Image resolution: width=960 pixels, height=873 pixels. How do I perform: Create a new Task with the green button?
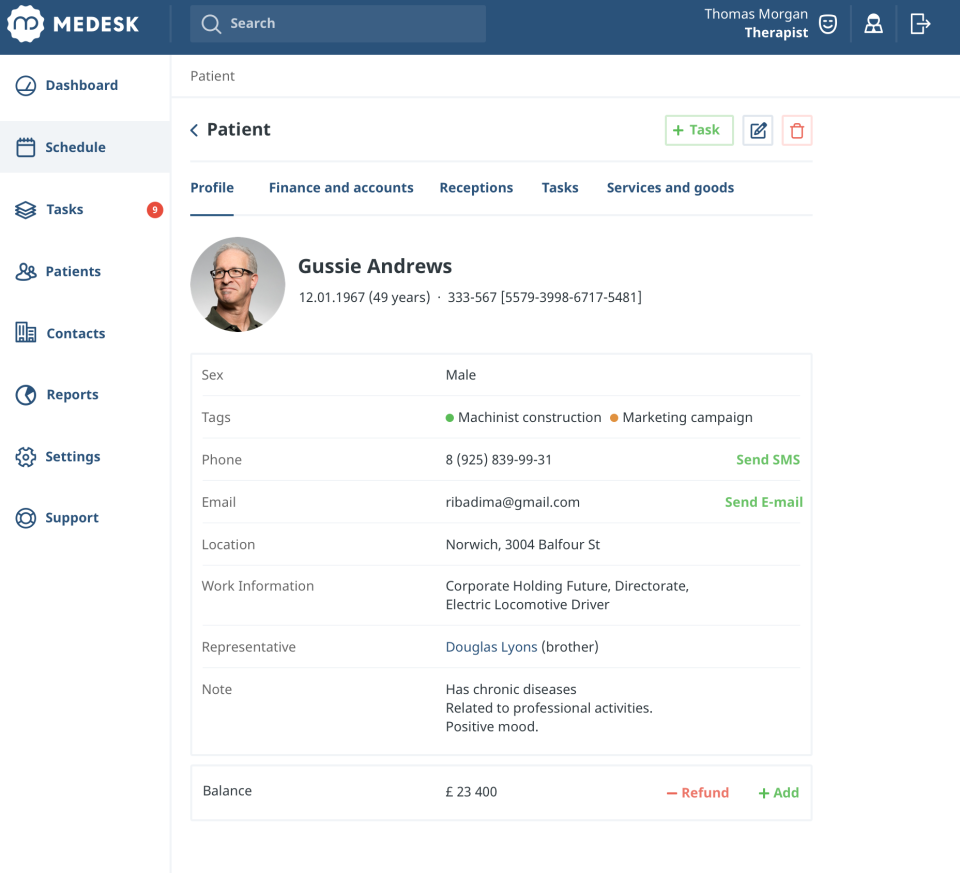(698, 130)
